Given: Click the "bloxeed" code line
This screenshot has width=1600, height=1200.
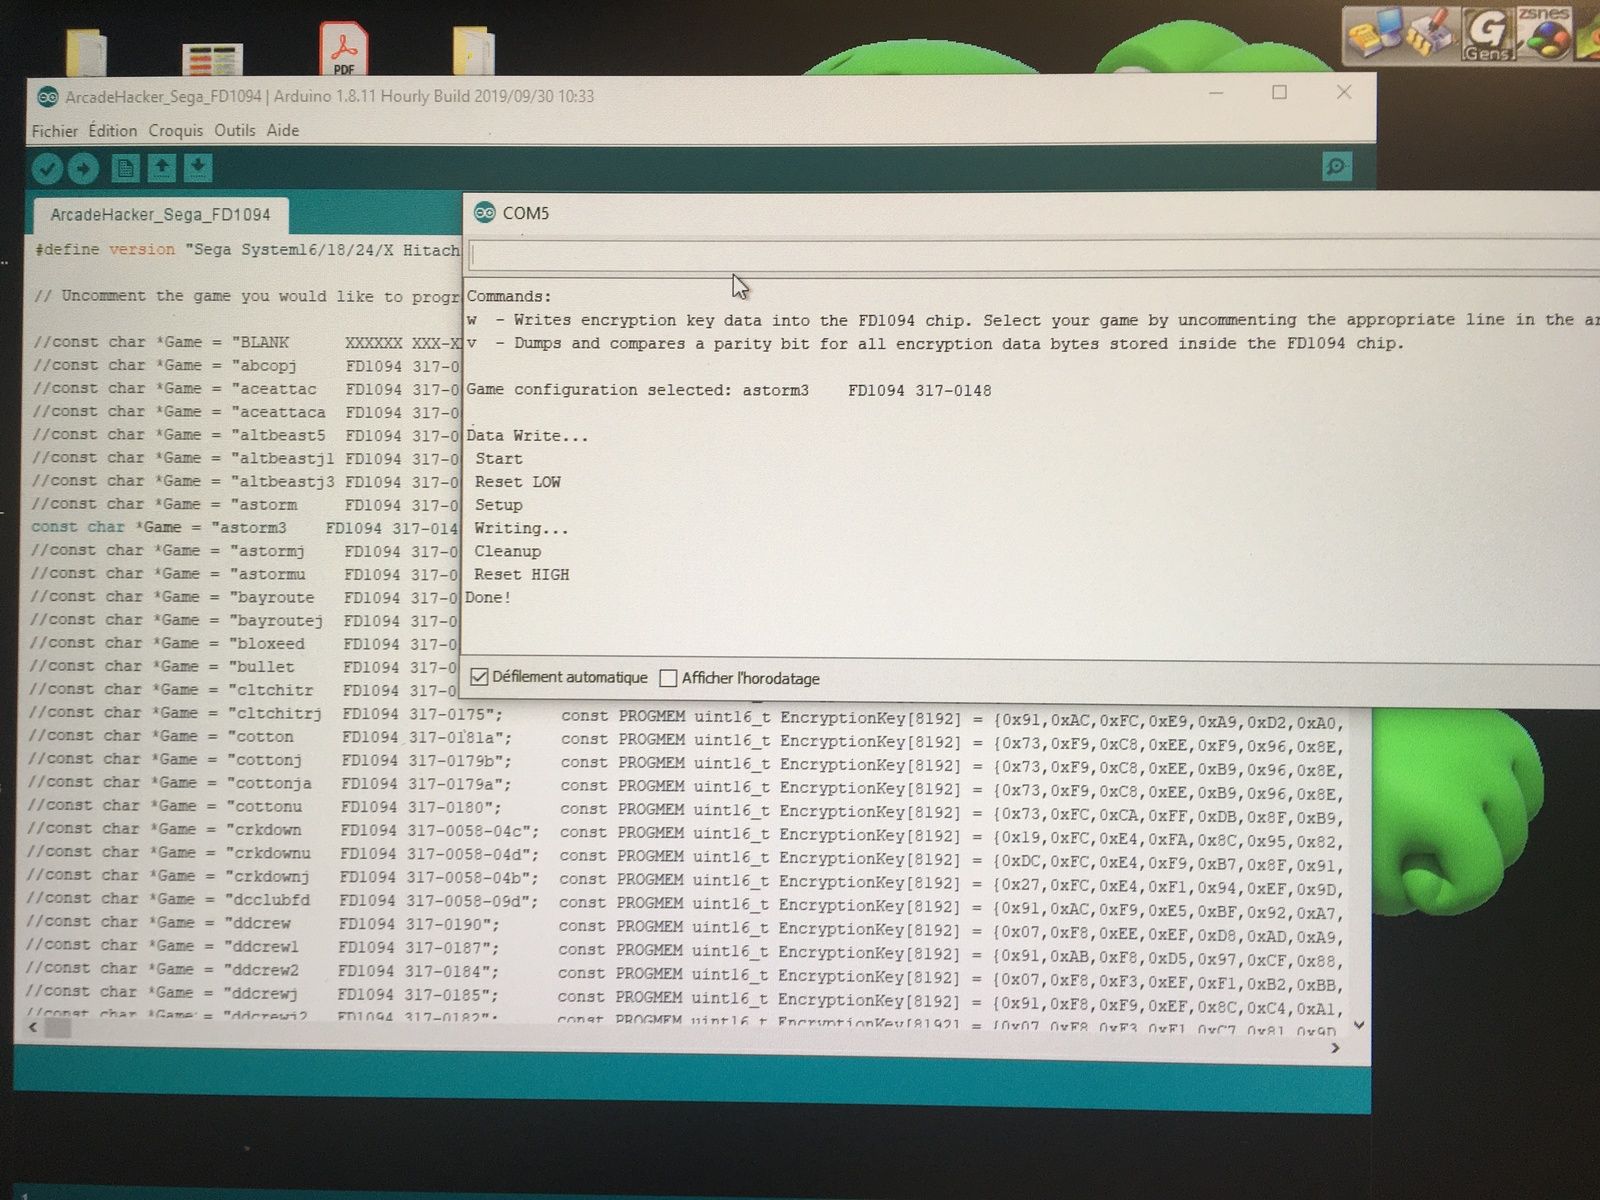Looking at the screenshot, I should [x=245, y=643].
